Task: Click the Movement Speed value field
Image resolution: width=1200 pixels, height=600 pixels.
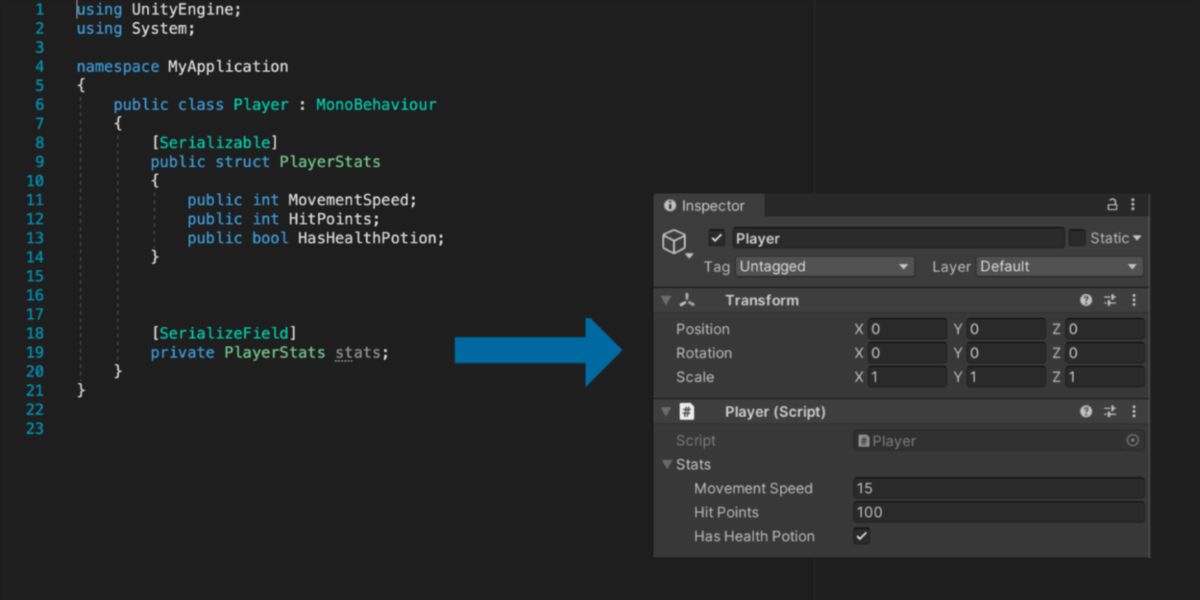Action: pyautogui.click(x=999, y=488)
